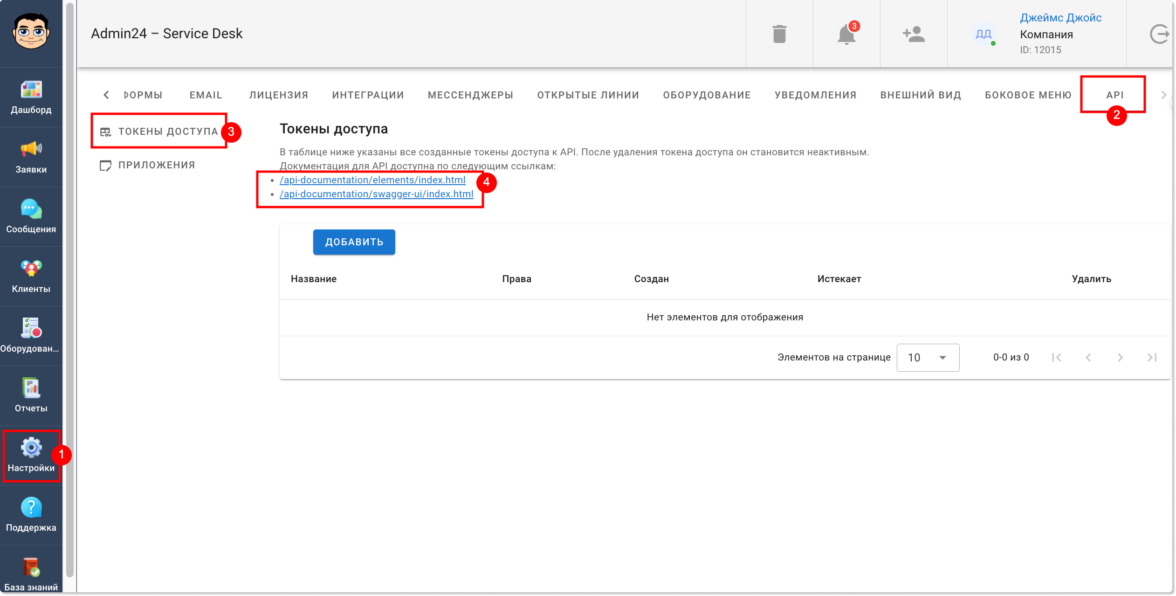Viewport: 1176px width, 596px height.
Task: Open the elements API documentation link
Action: [x=372, y=180]
